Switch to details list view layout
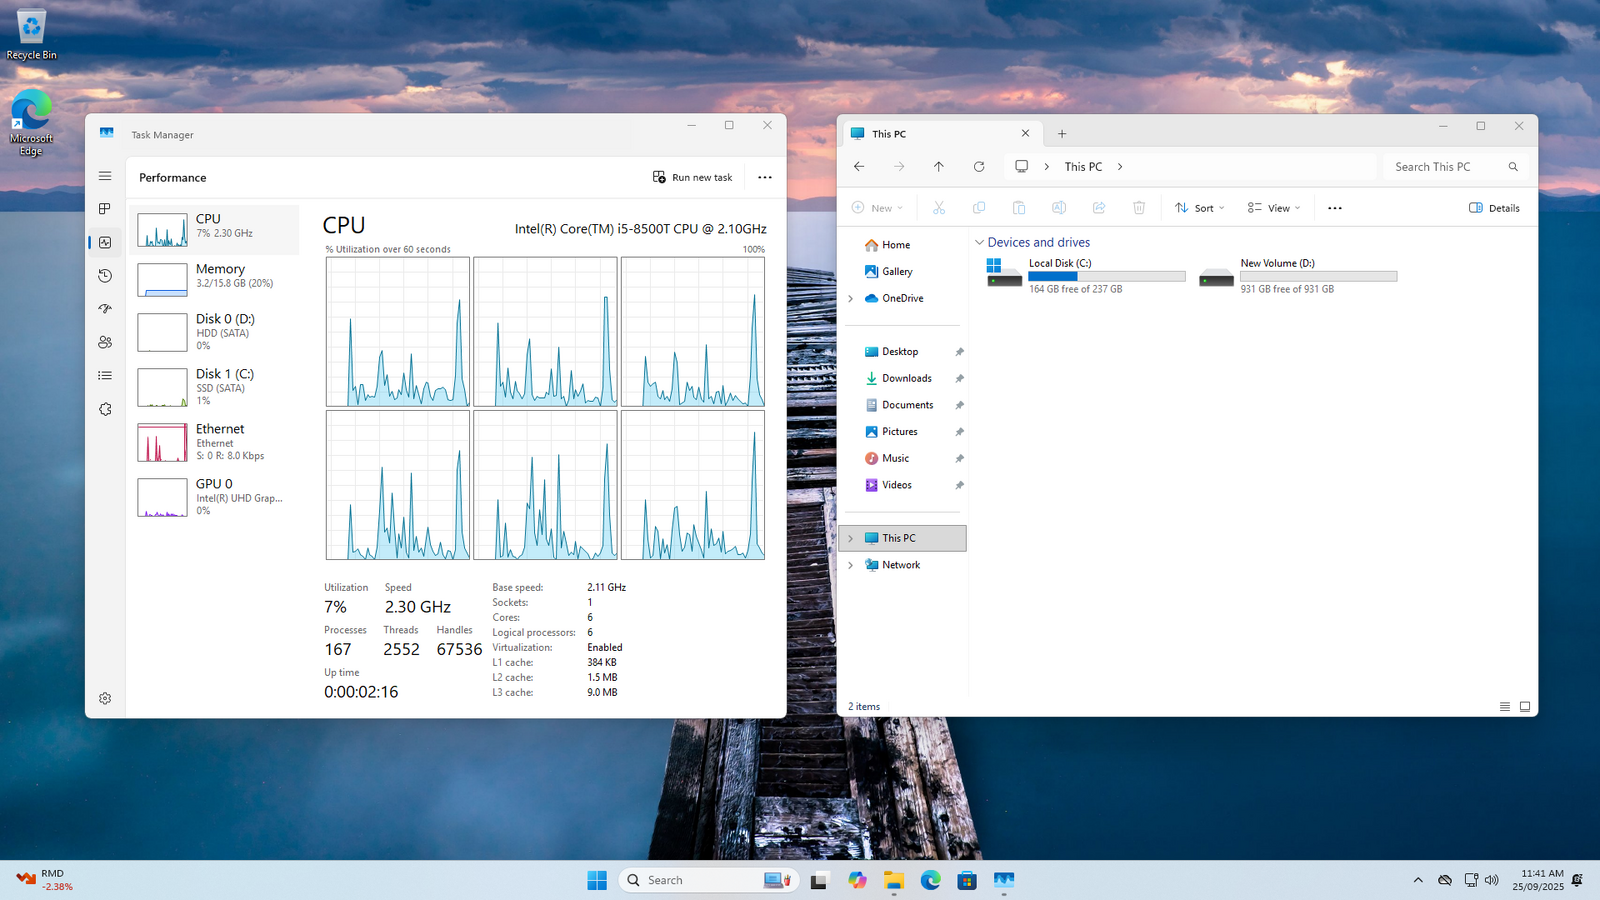 (1504, 707)
